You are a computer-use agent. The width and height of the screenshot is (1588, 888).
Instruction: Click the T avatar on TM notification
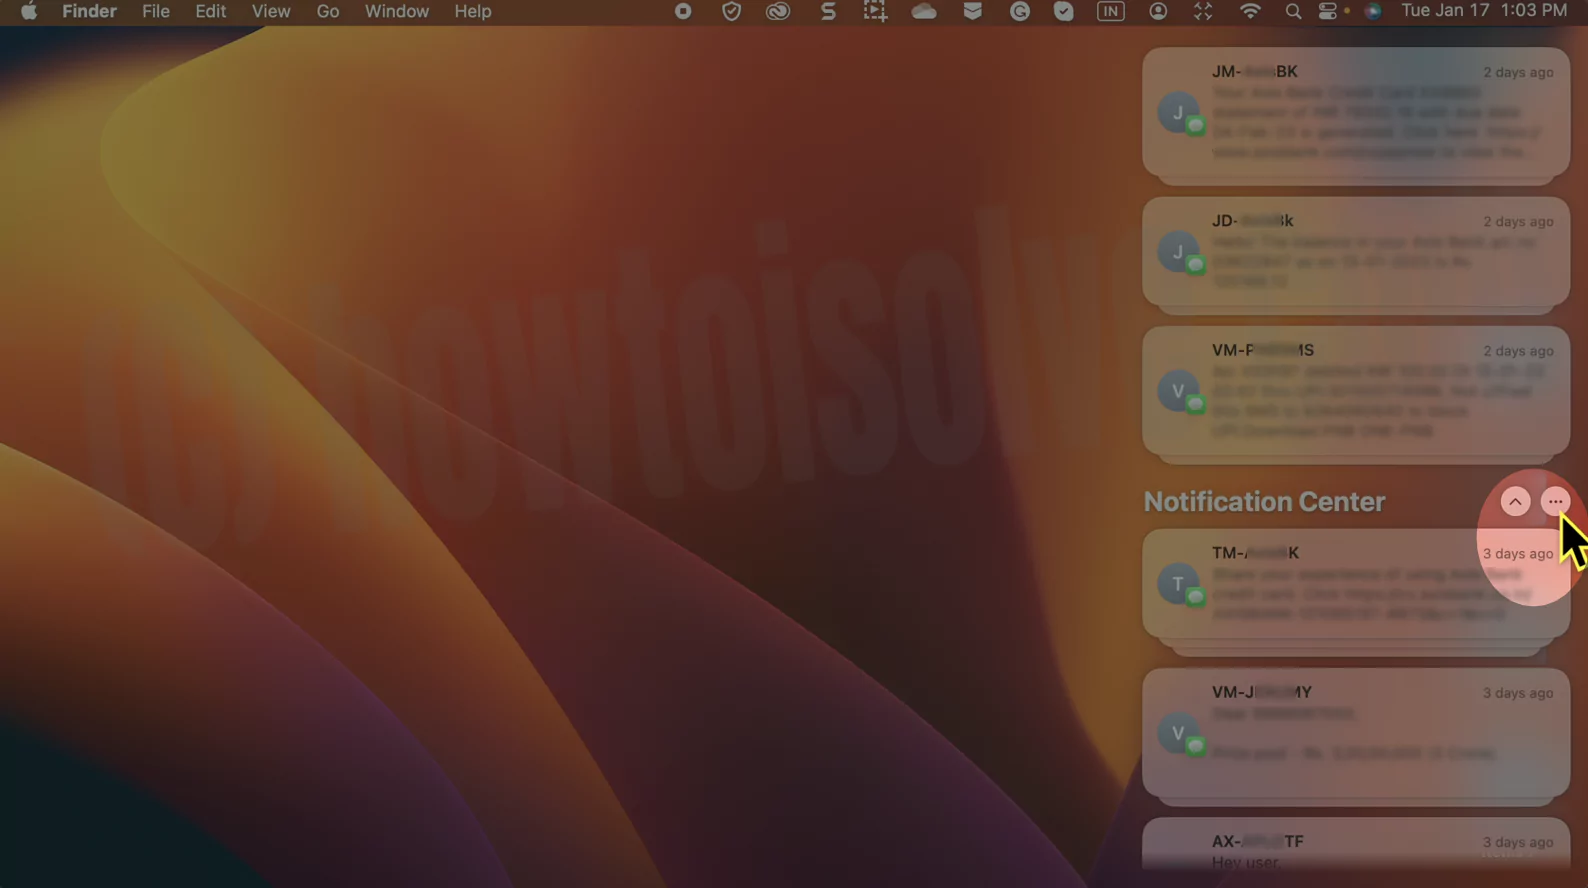click(x=1179, y=584)
